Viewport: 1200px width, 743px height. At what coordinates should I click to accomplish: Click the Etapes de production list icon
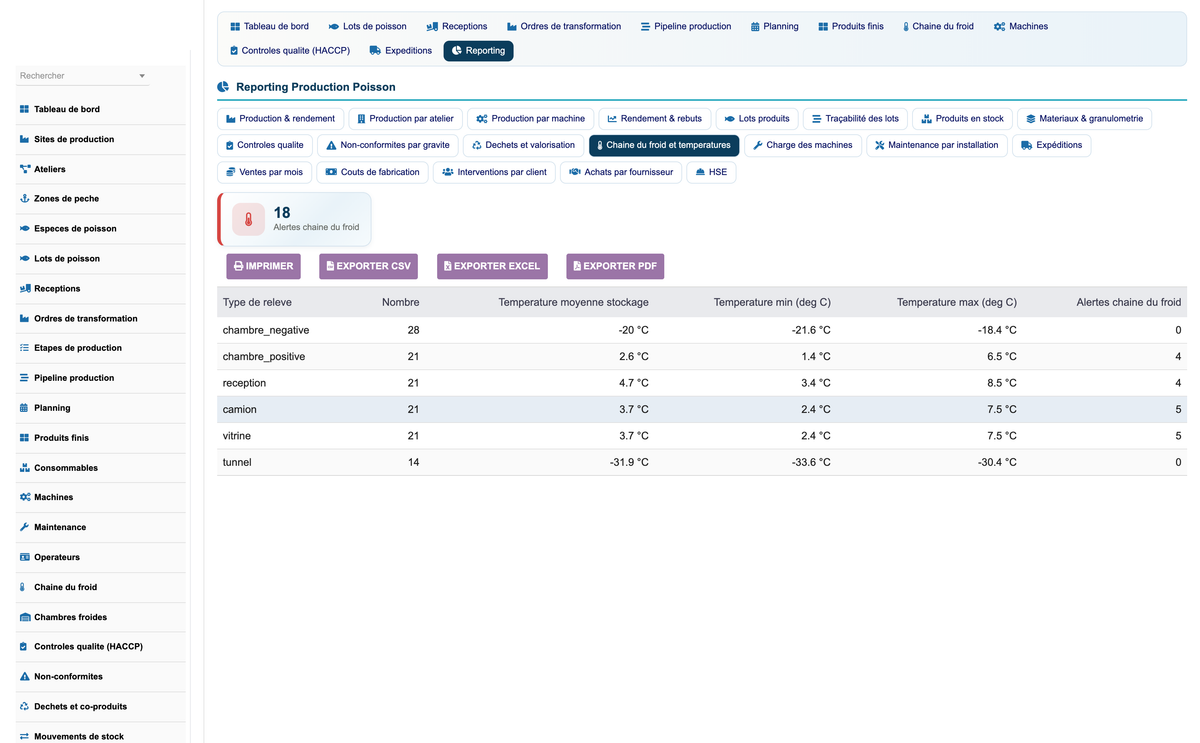[x=25, y=348]
